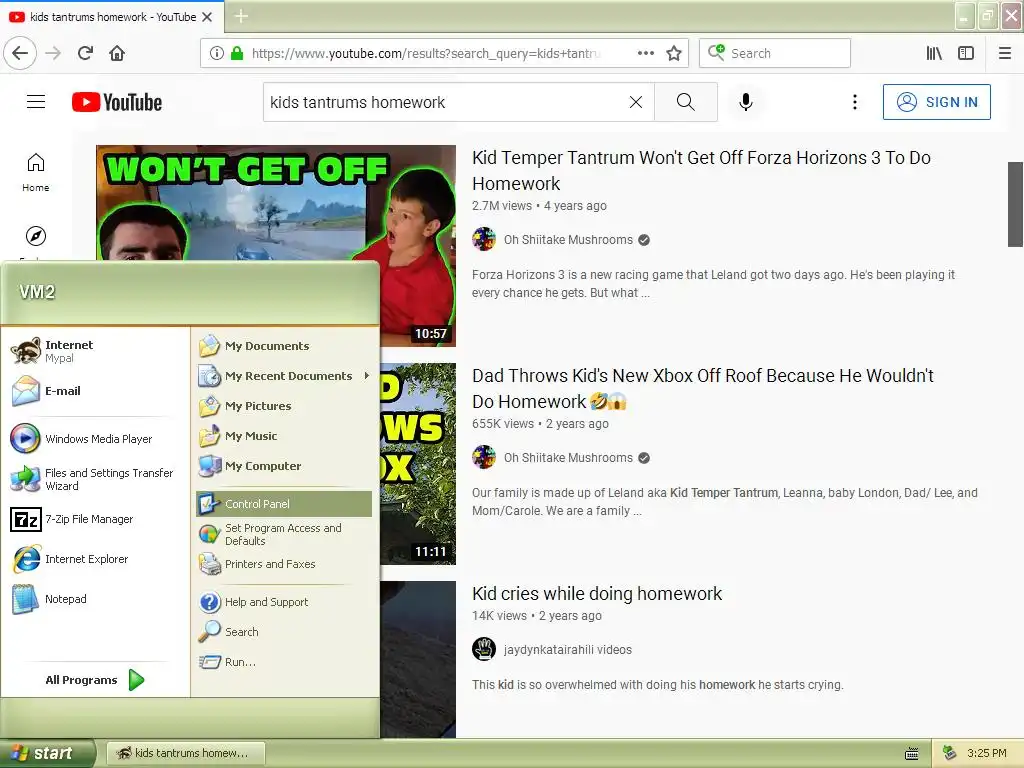This screenshot has width=1024, height=768.
Task: Open the browser library icon
Action: [934, 53]
